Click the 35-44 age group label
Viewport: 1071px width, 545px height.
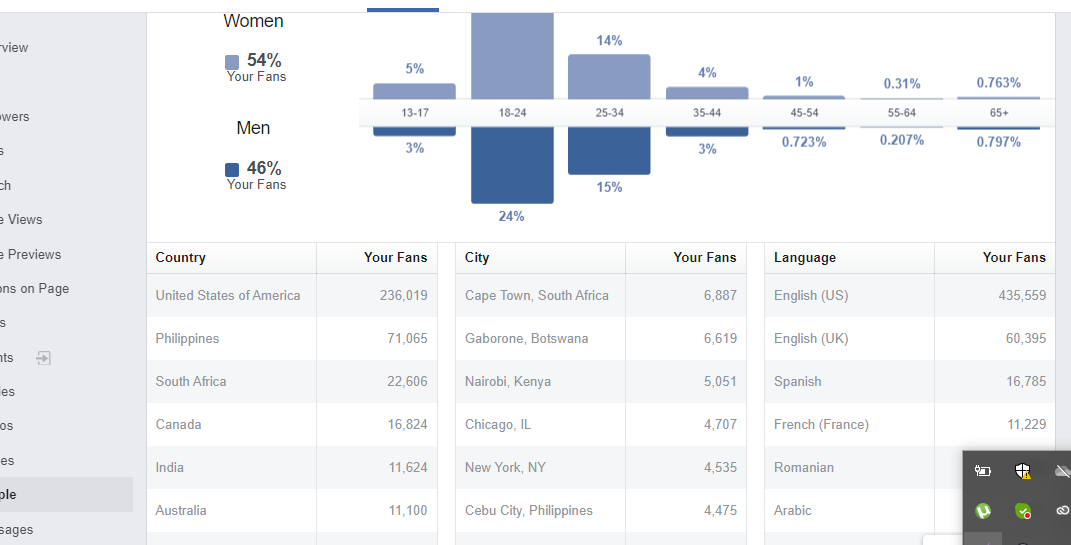tap(707, 113)
